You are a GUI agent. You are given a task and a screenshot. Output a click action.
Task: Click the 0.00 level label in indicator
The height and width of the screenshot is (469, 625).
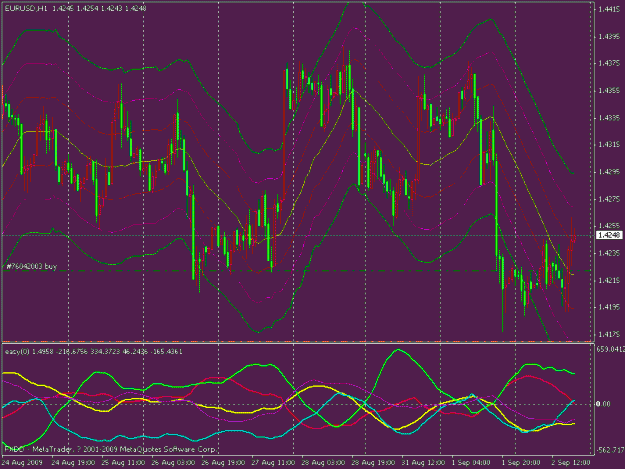(x=603, y=404)
